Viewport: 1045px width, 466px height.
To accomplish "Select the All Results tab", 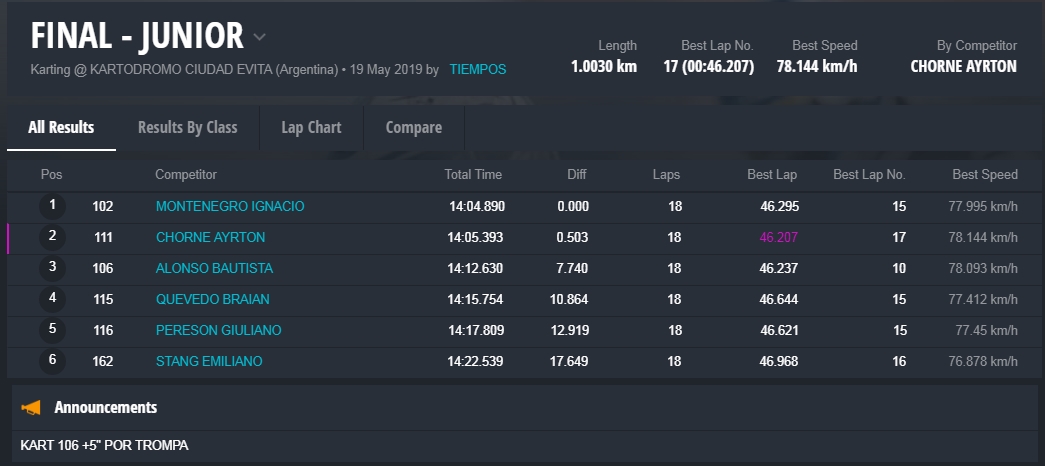I will coord(61,127).
